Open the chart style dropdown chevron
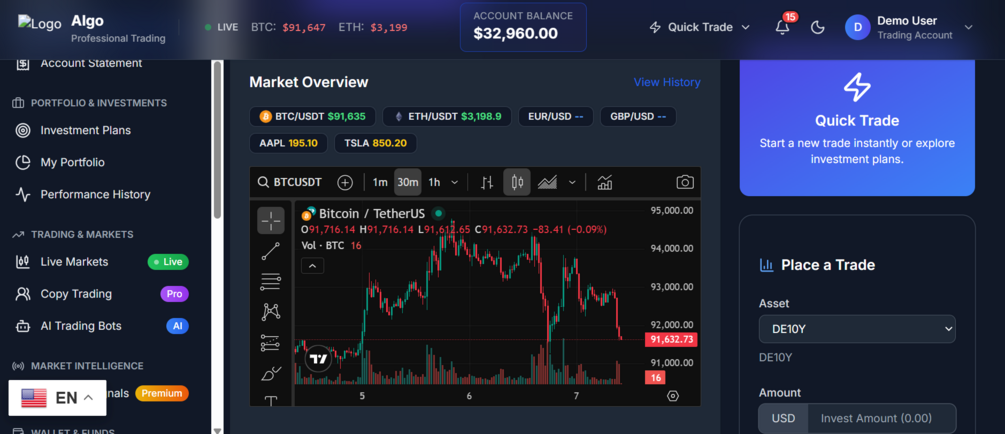 [x=572, y=183]
